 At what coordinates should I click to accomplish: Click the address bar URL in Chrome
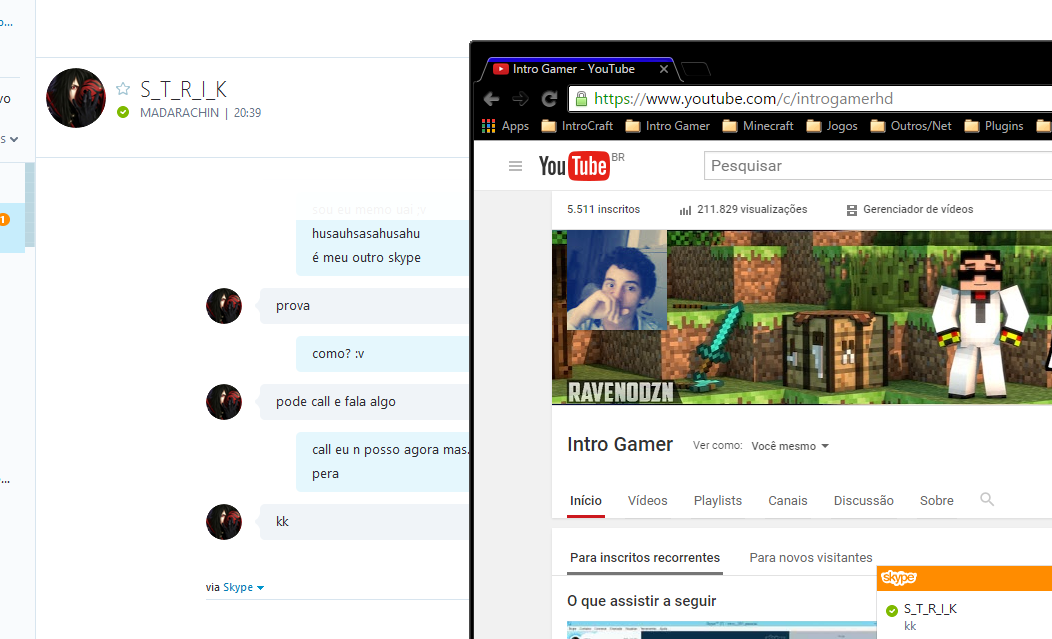743,99
